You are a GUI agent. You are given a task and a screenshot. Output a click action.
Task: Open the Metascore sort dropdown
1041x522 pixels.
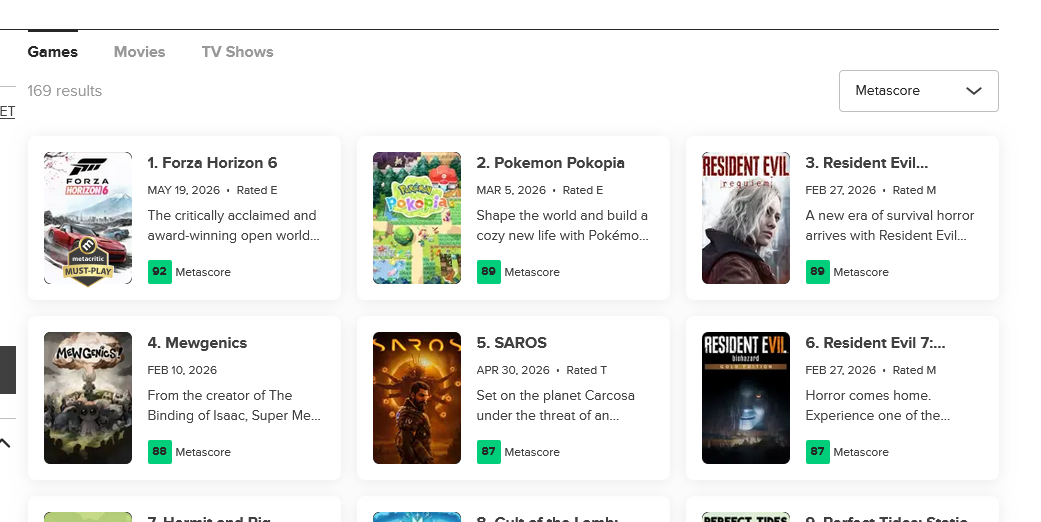[x=918, y=91]
